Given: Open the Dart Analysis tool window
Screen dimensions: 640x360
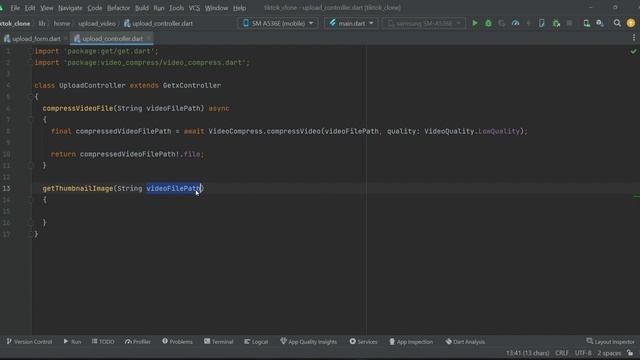Looking at the screenshot, I should tap(465, 342).
